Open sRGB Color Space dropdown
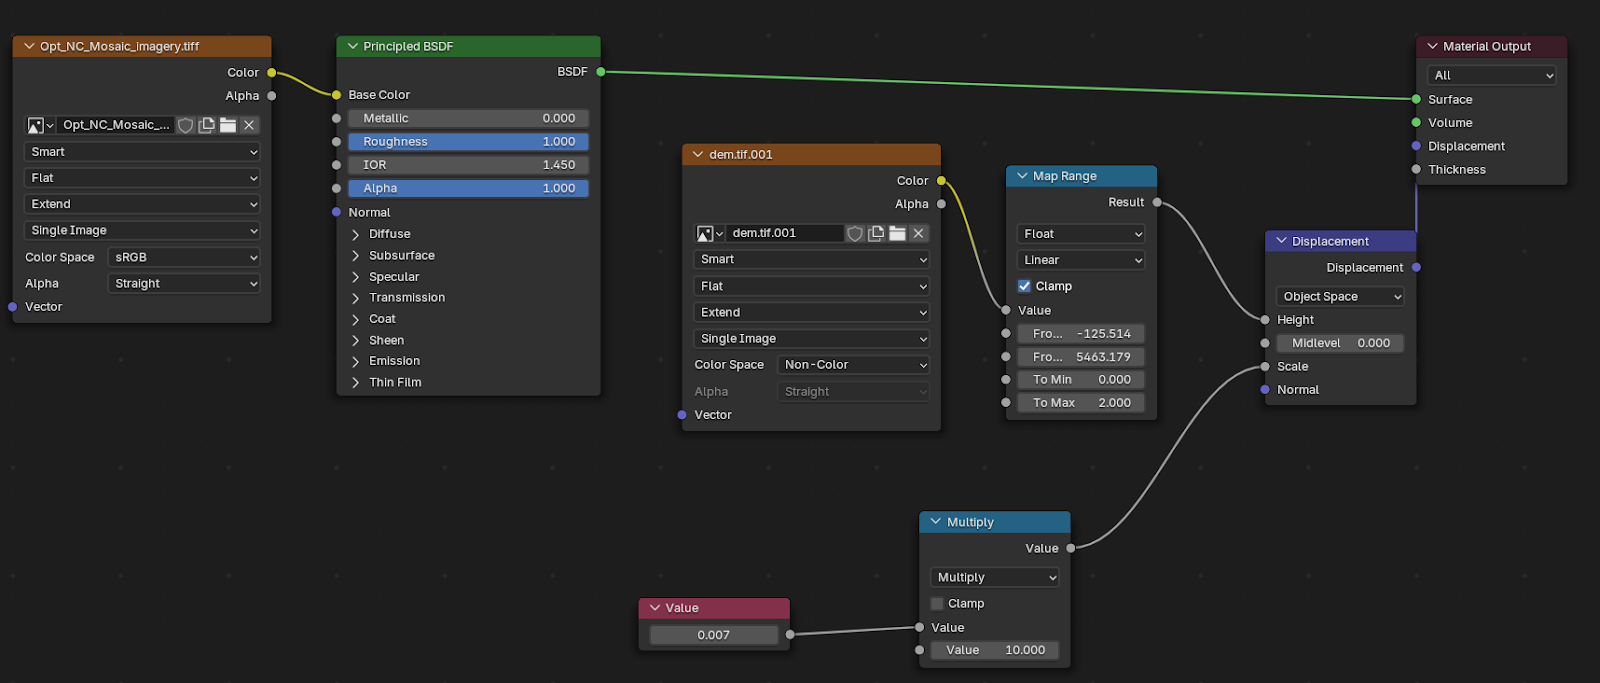This screenshot has width=1600, height=683. [184, 257]
